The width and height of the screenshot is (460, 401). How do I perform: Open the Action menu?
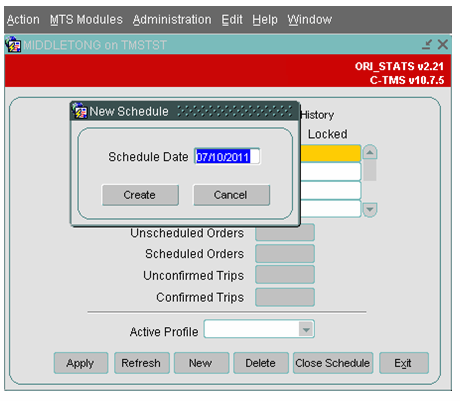[x=23, y=20]
